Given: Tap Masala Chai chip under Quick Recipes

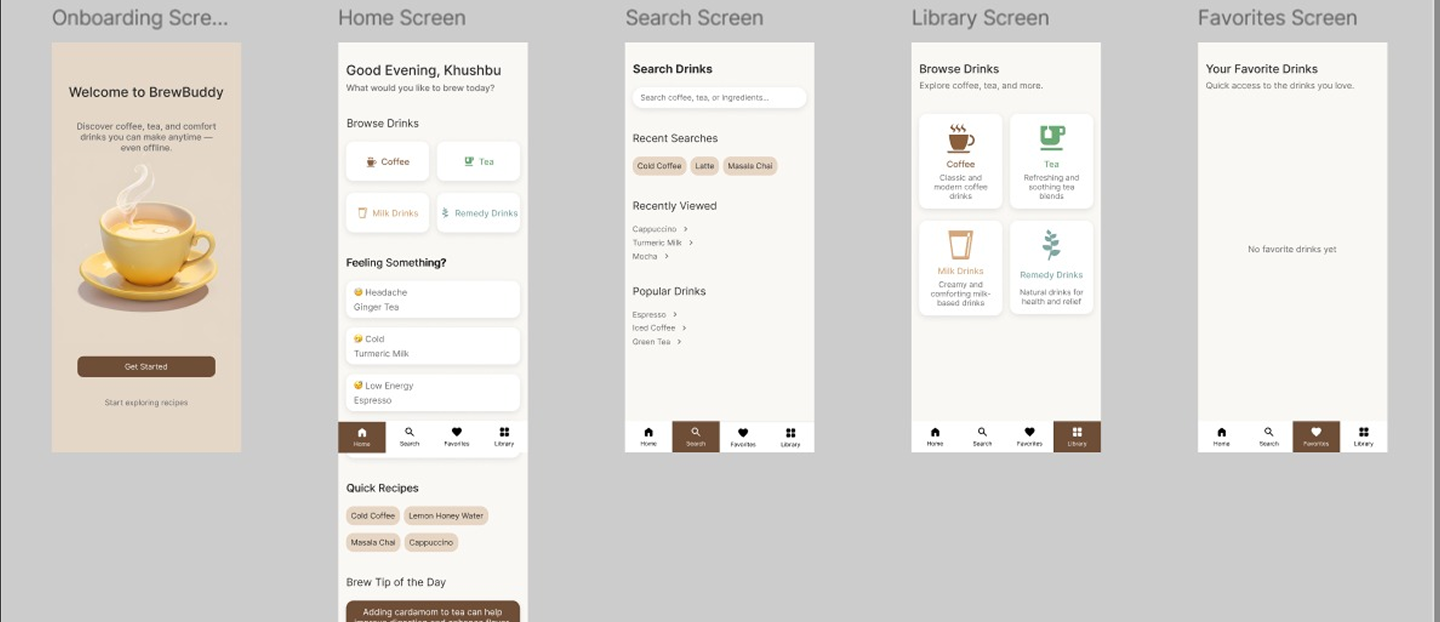Looking at the screenshot, I should pyautogui.click(x=373, y=542).
